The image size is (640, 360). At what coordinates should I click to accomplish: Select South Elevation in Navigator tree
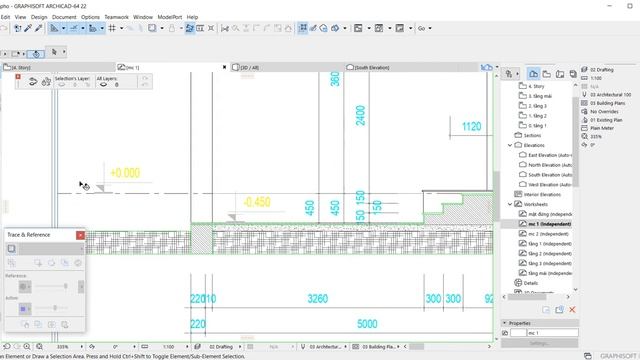click(x=550, y=175)
